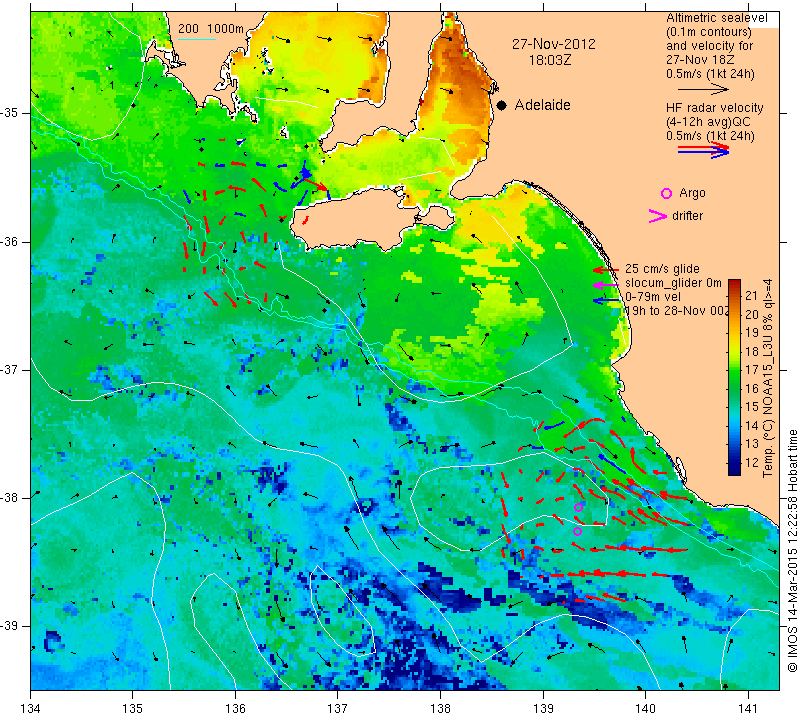Click the 'HF radar velocity' legend text
Viewport: 800px width, 720px height.
coord(714,108)
